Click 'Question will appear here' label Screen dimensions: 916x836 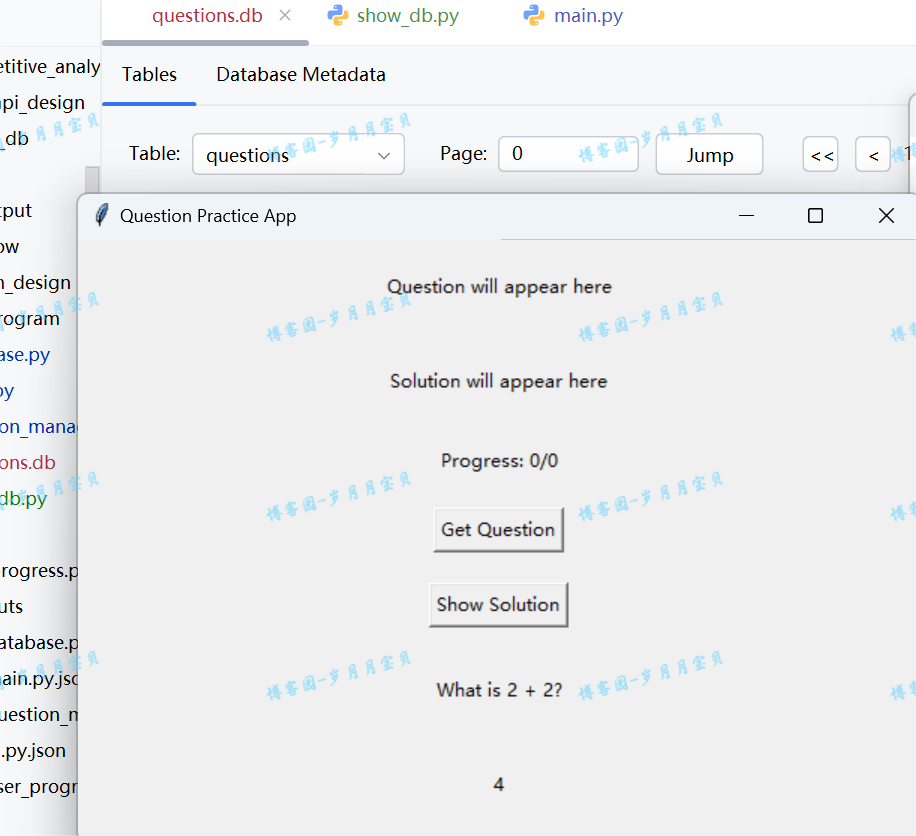click(499, 287)
